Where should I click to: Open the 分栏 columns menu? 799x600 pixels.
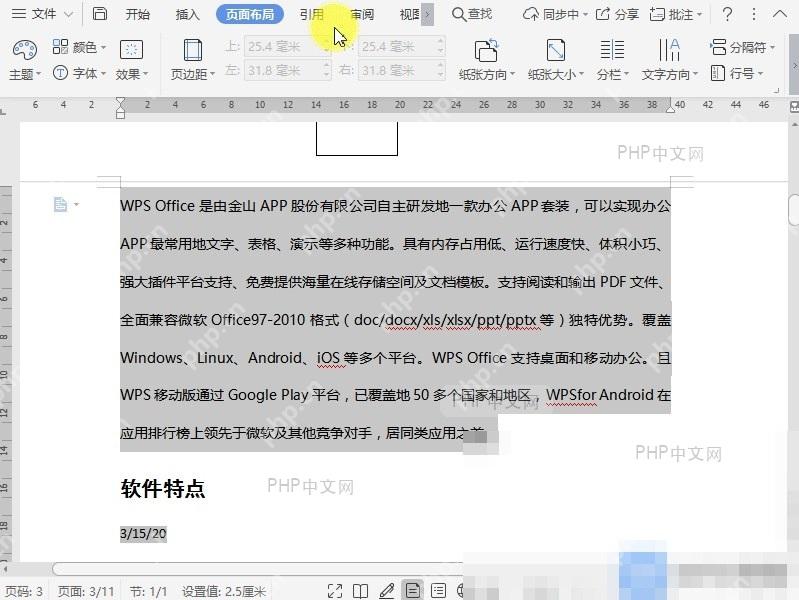click(612, 60)
